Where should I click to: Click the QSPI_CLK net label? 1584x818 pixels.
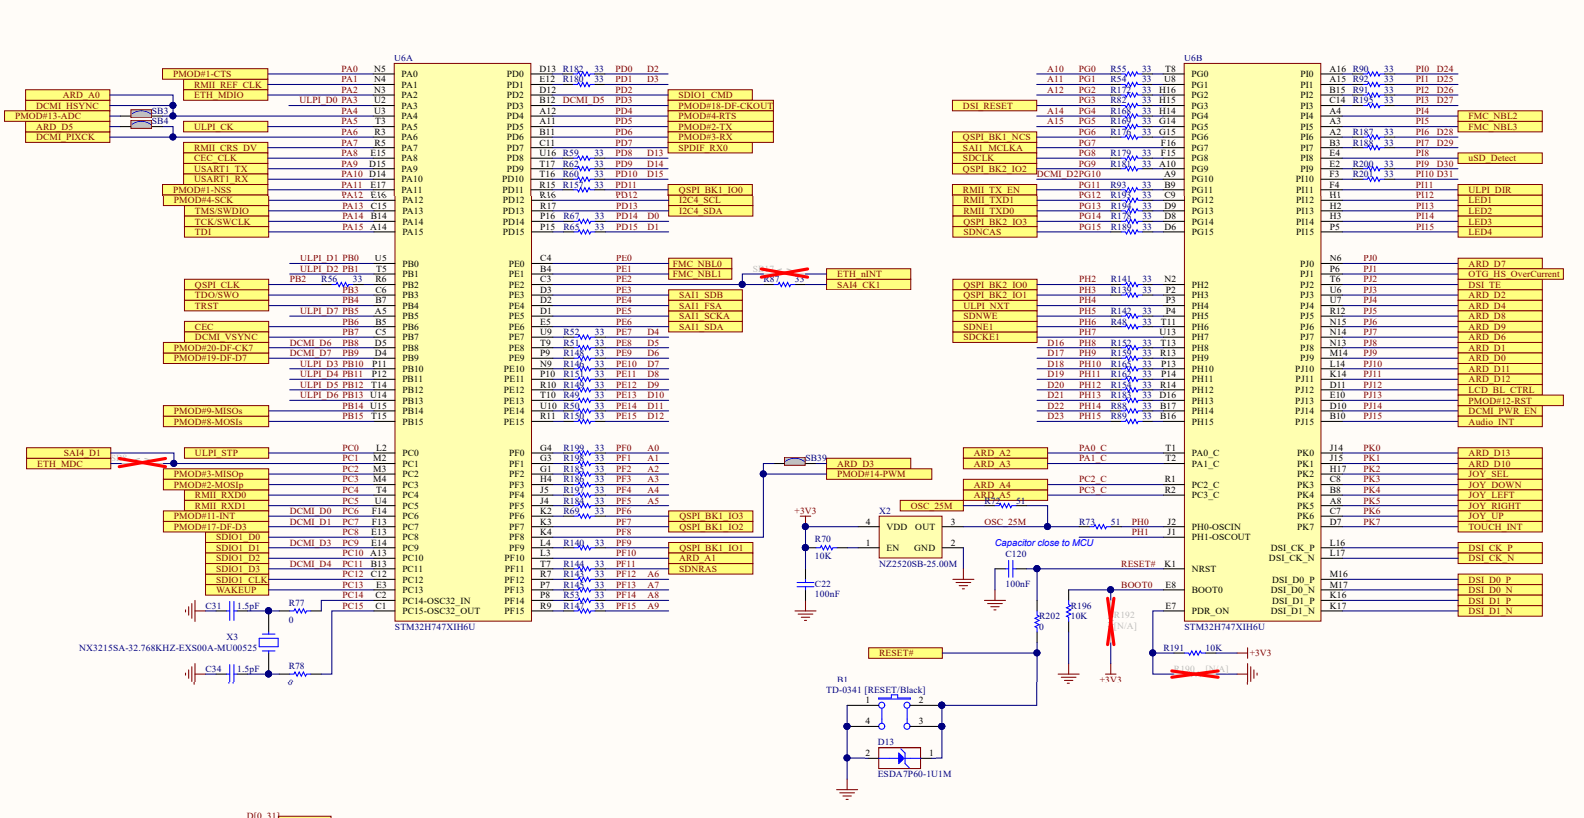tap(225, 285)
